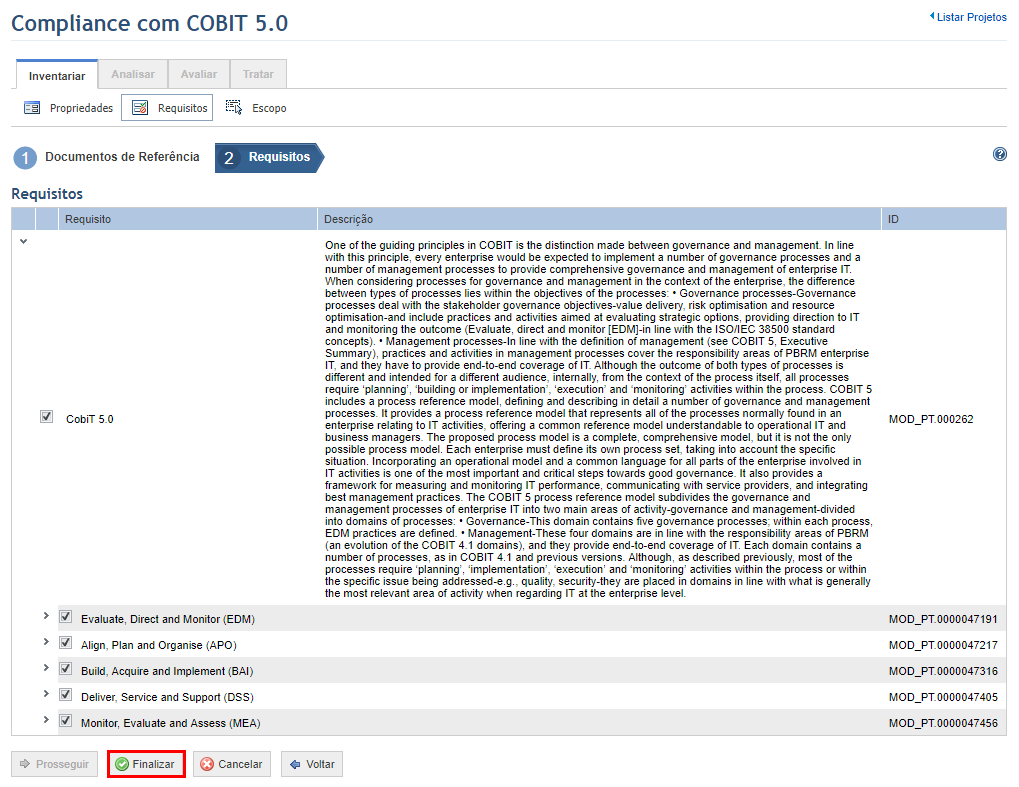The image size is (1019, 787).
Task: Expand Monitor, Evaluate and Assess (MEA) row
Action: pyautogui.click(x=46, y=719)
